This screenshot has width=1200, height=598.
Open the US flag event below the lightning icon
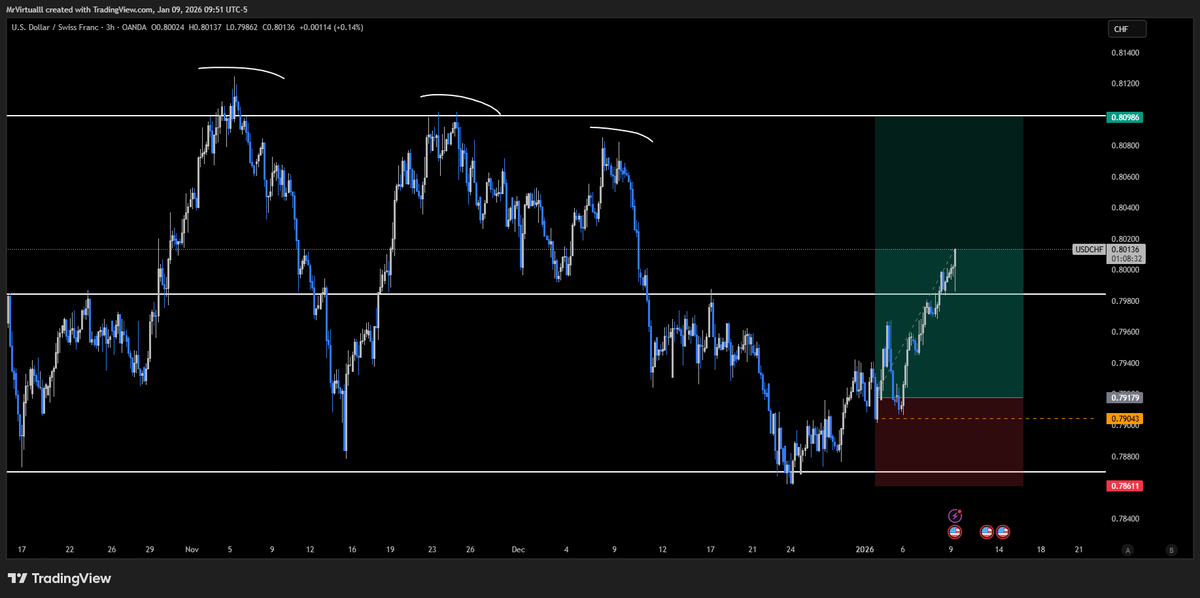click(x=954, y=532)
